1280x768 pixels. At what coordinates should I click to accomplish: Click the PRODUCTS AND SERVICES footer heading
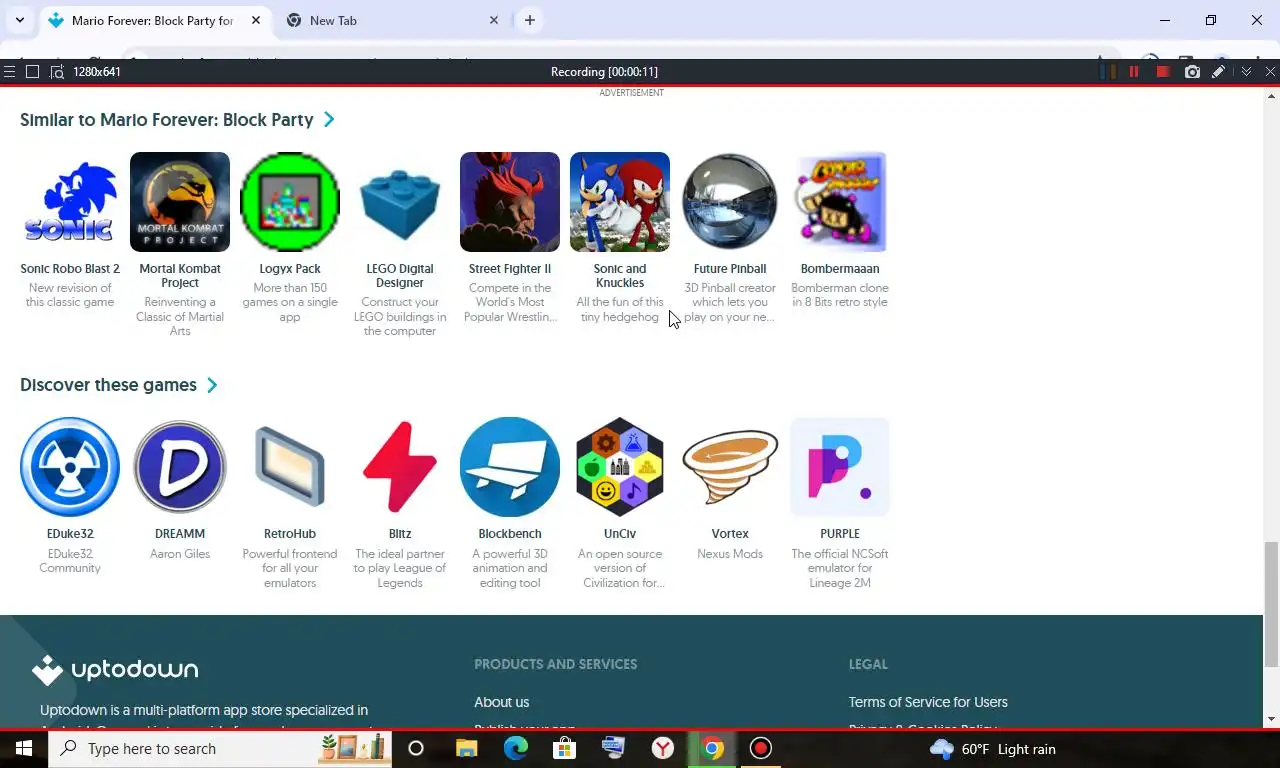(x=555, y=664)
